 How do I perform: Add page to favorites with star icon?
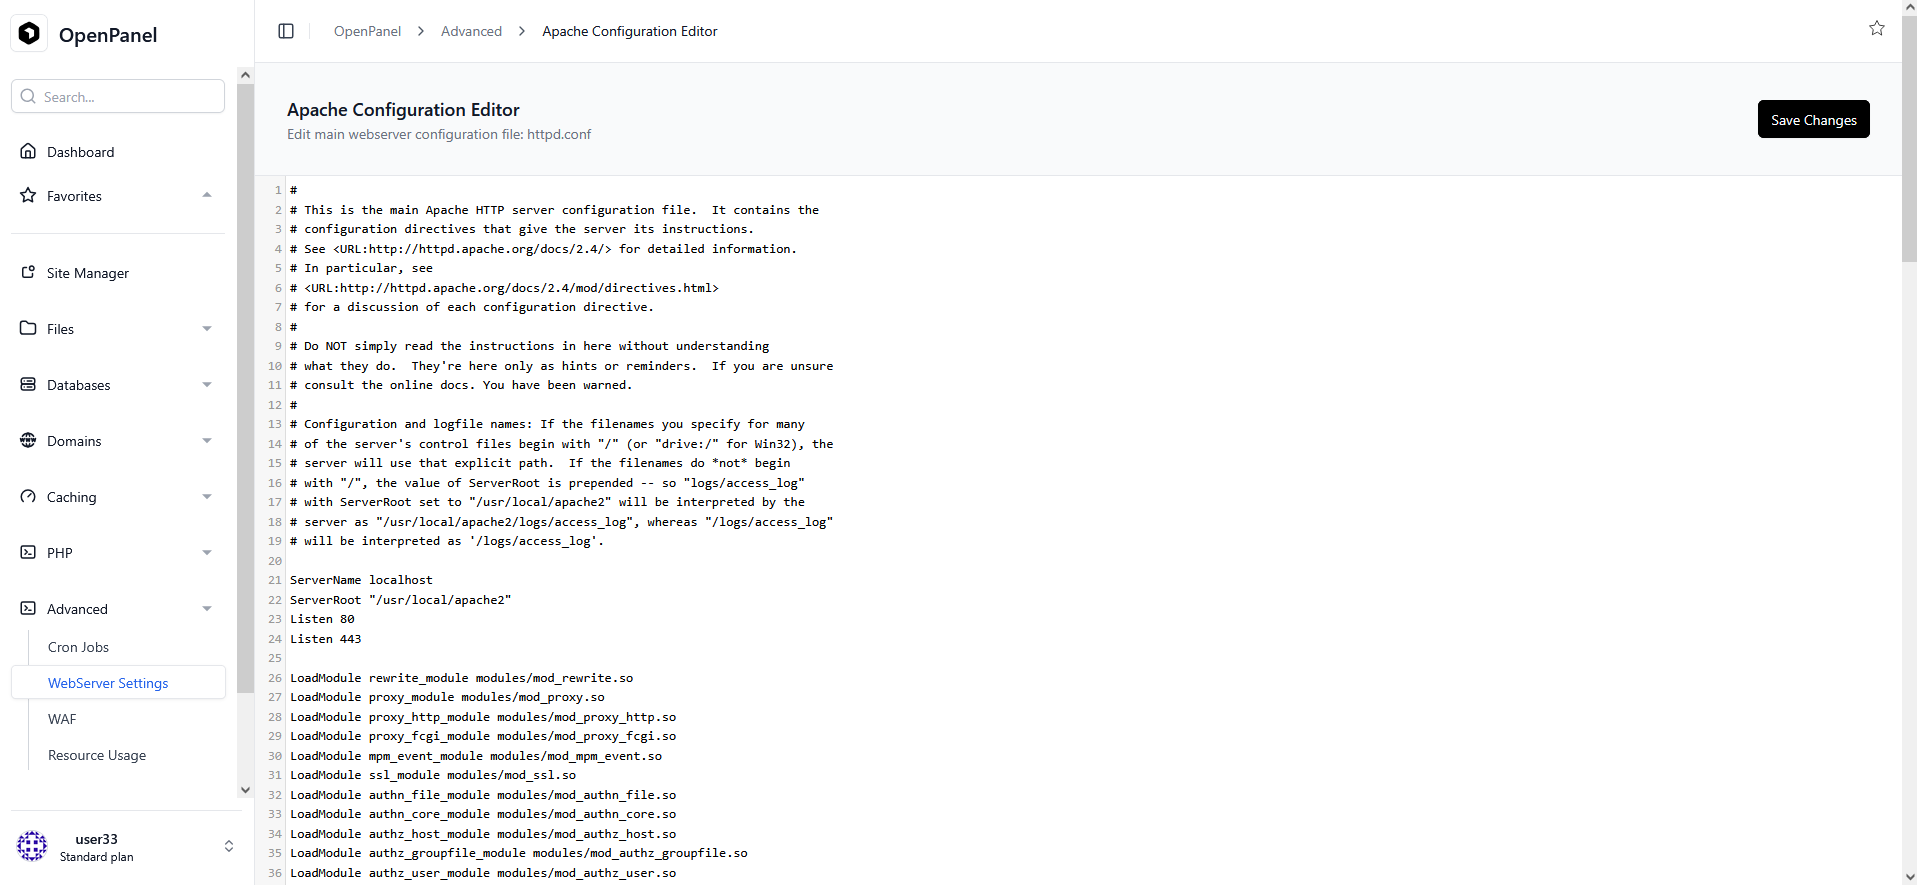tap(1877, 28)
